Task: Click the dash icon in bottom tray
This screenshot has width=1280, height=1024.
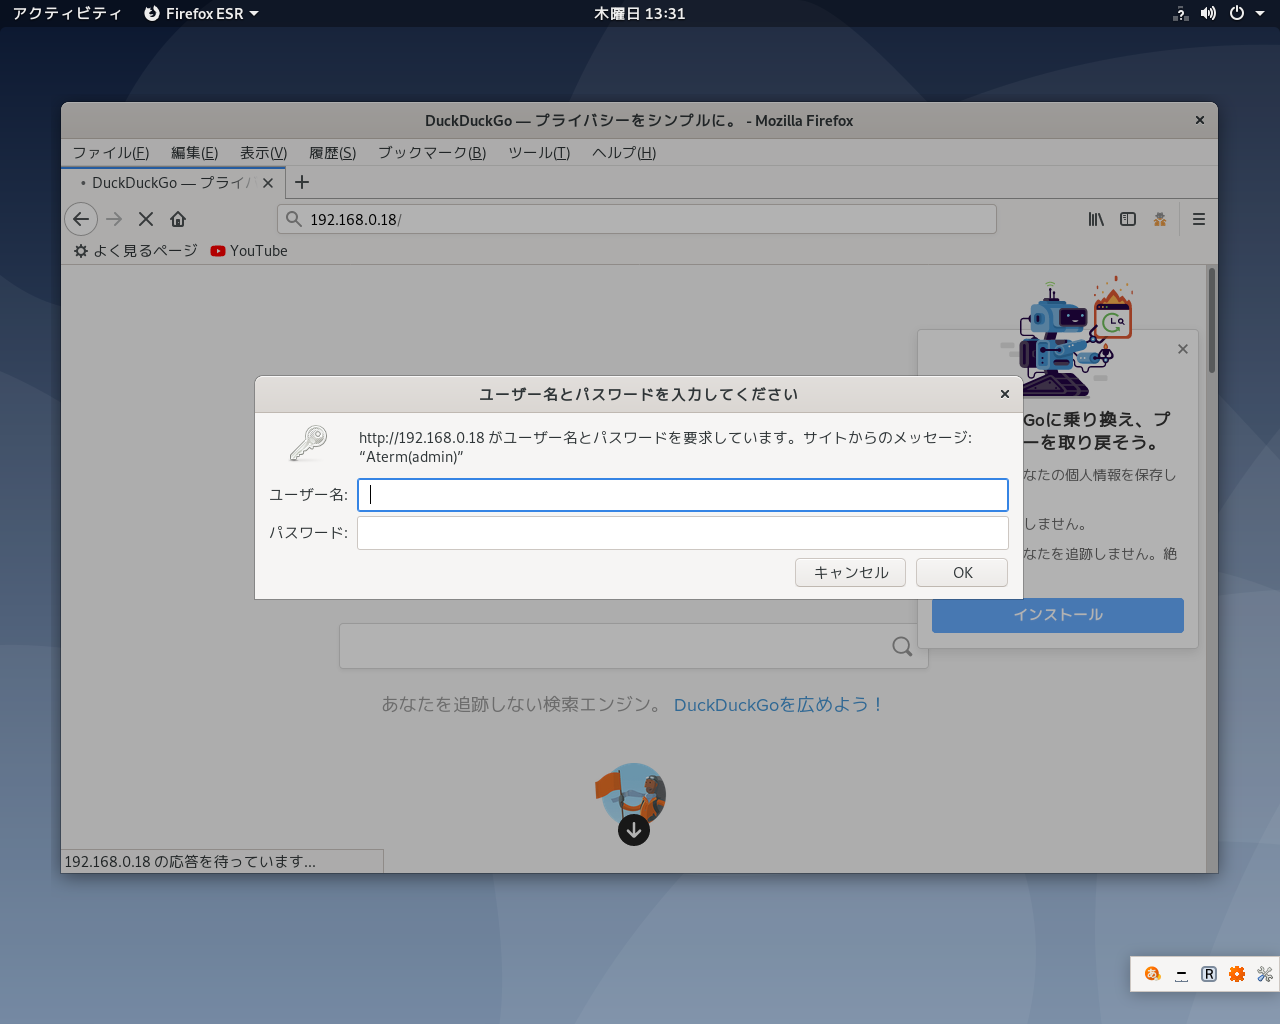Action: [1181, 974]
